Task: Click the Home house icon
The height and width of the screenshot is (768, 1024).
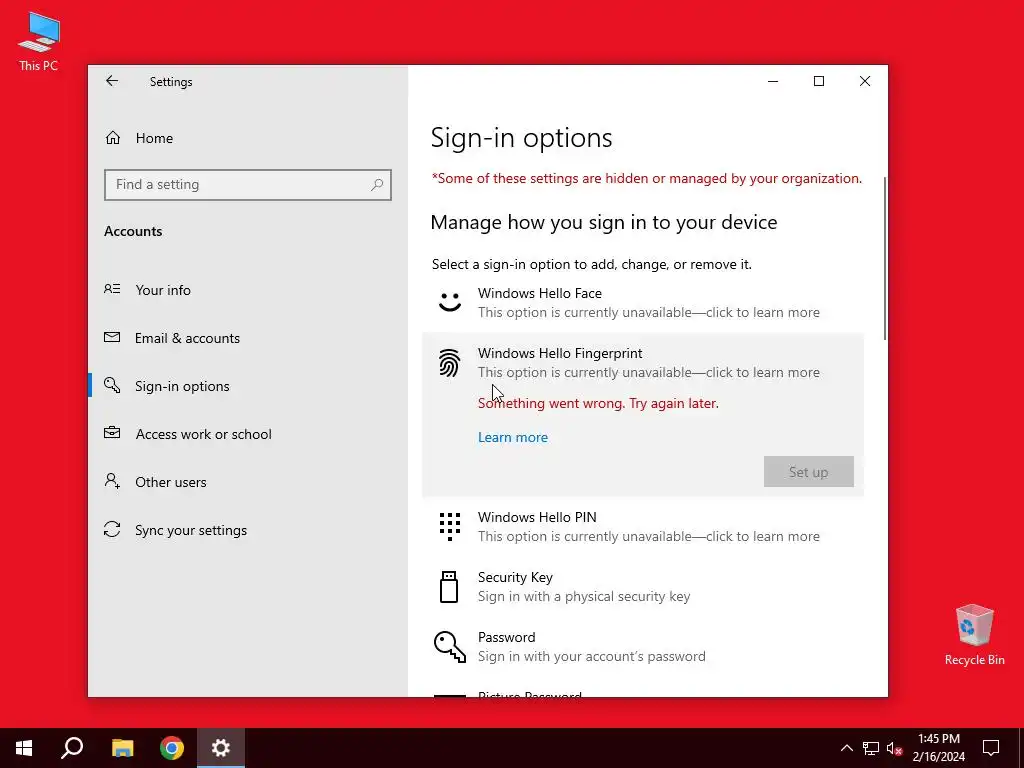Action: click(x=113, y=138)
